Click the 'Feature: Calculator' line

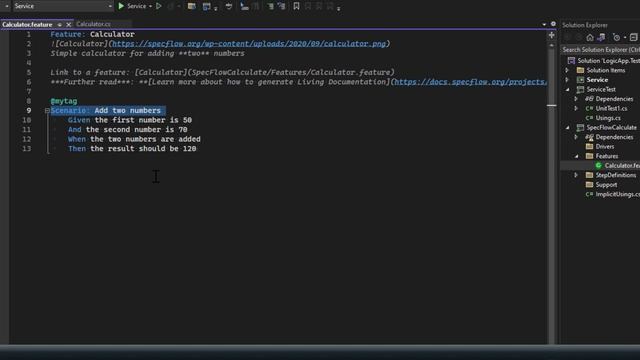click(92, 34)
